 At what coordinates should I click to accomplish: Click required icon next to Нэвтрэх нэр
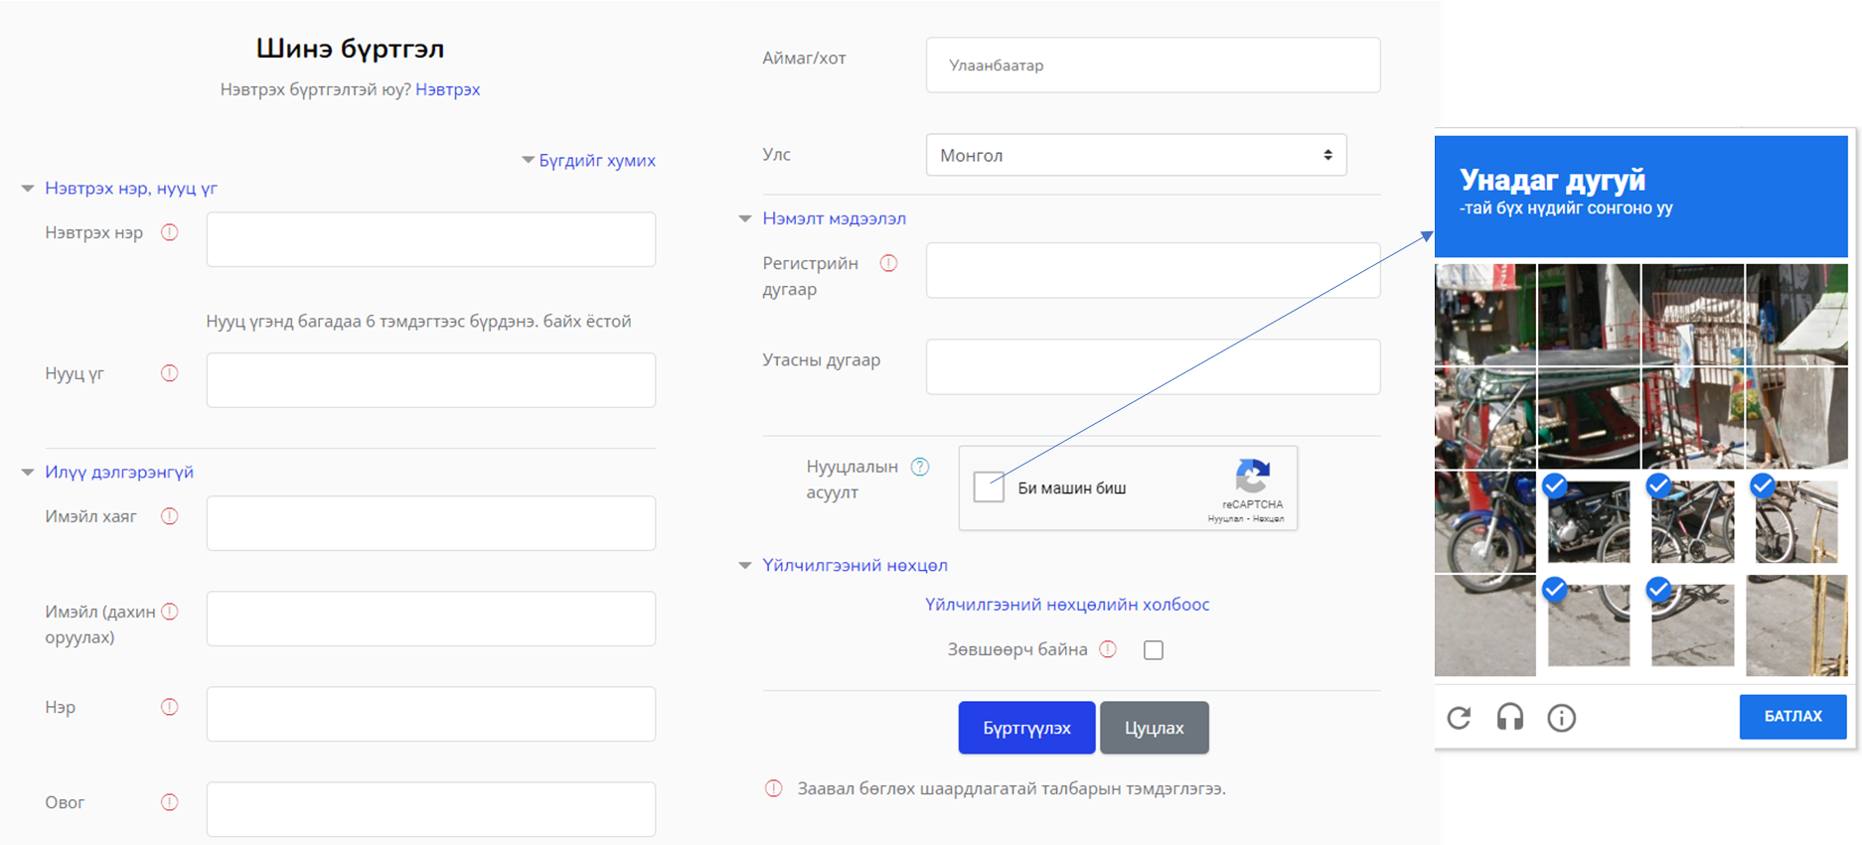pyautogui.click(x=170, y=232)
